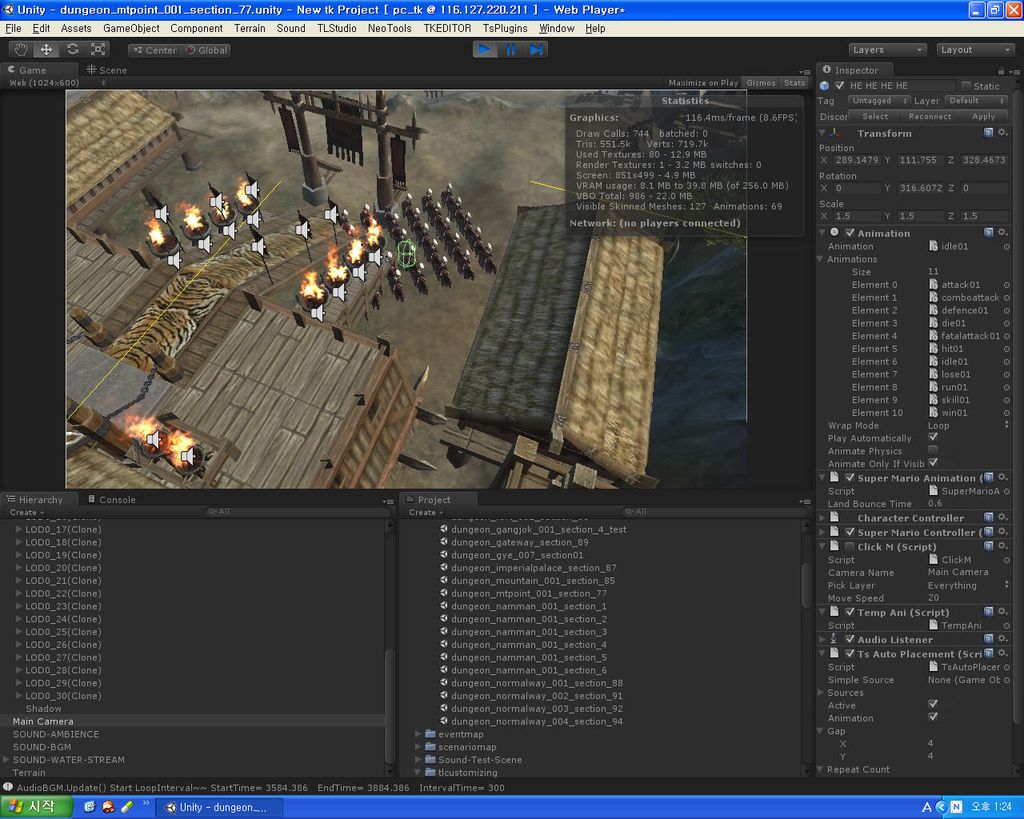Toggle Animate Only If Visible checkbox
The width and height of the screenshot is (1024, 819).
tap(933, 462)
